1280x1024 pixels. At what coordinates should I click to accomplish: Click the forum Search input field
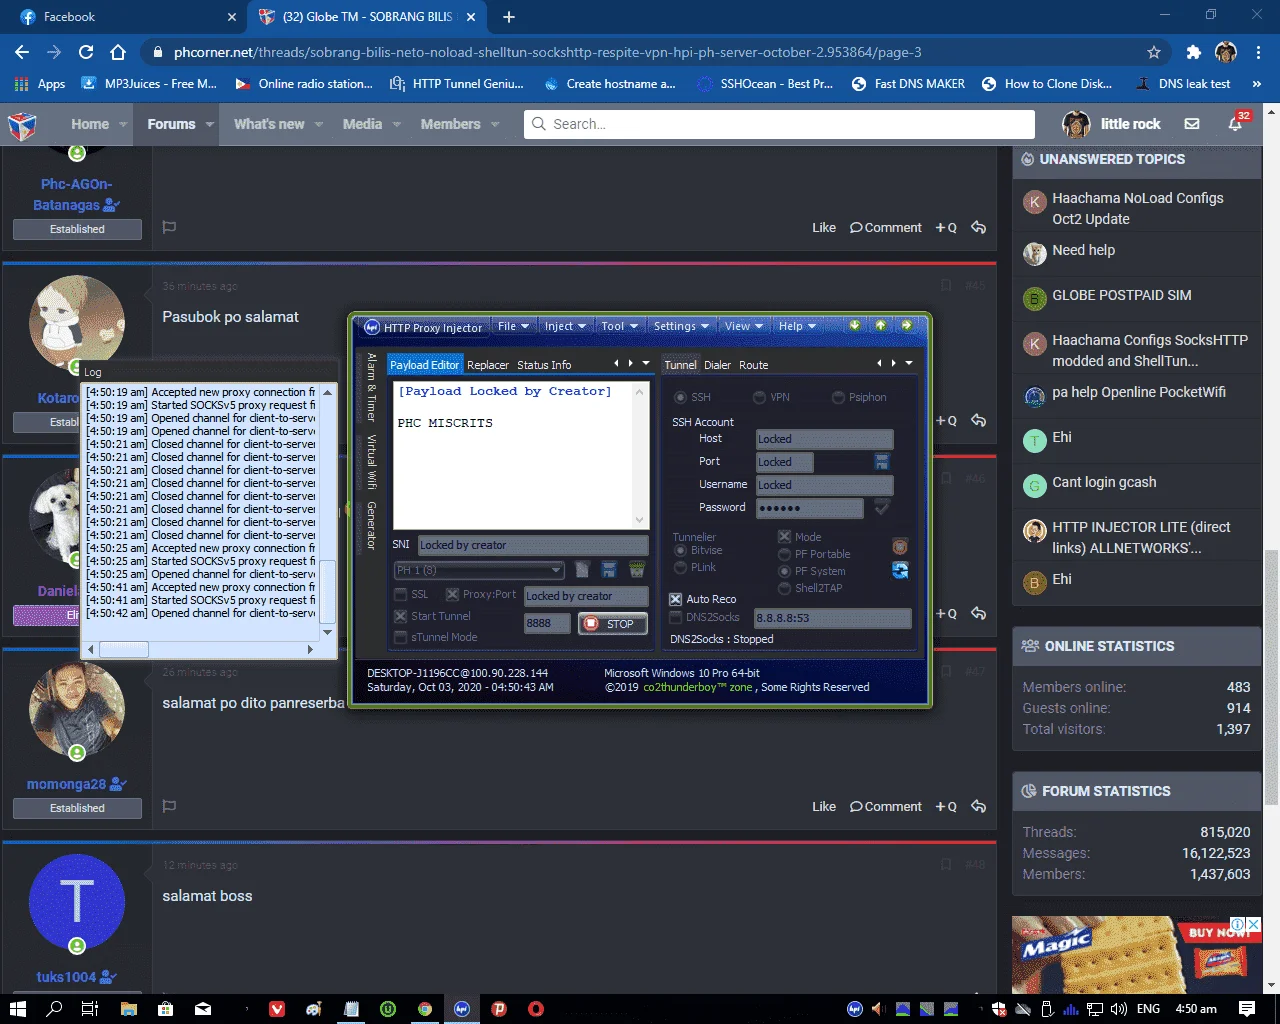point(779,124)
